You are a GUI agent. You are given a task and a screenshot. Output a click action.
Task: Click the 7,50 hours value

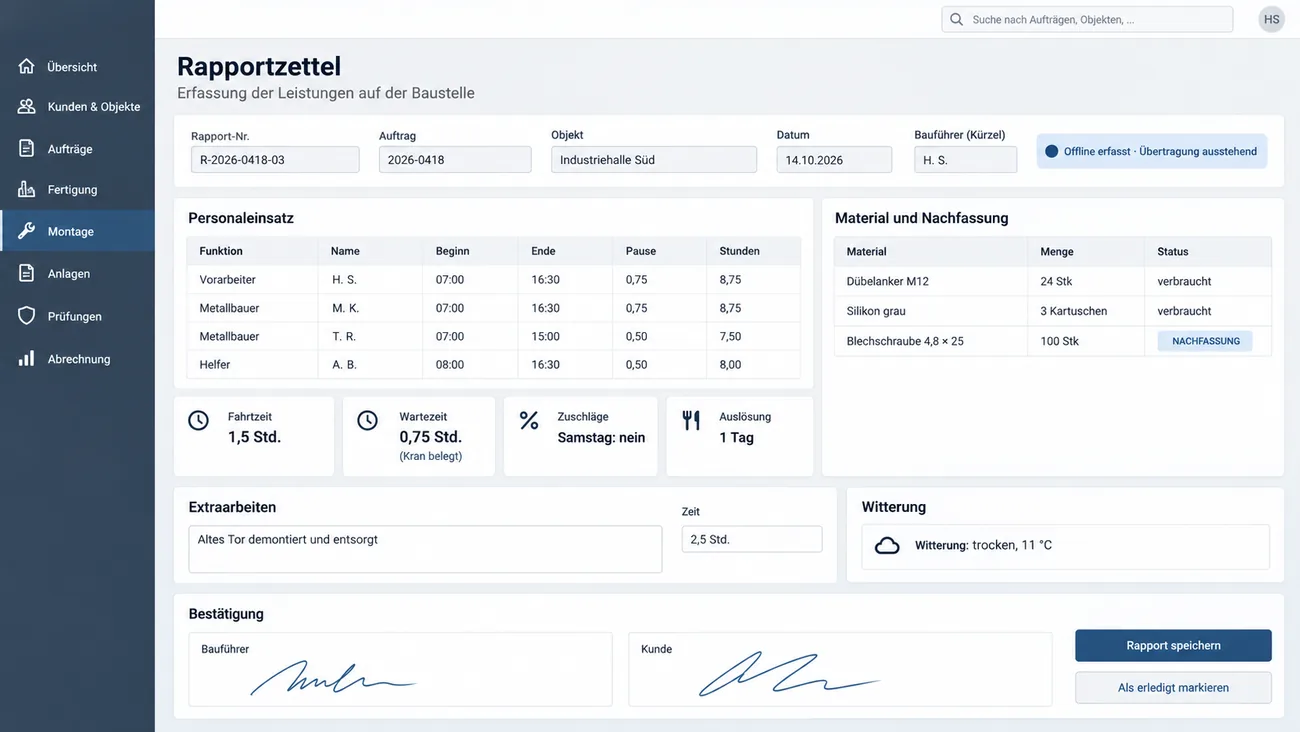coord(730,337)
